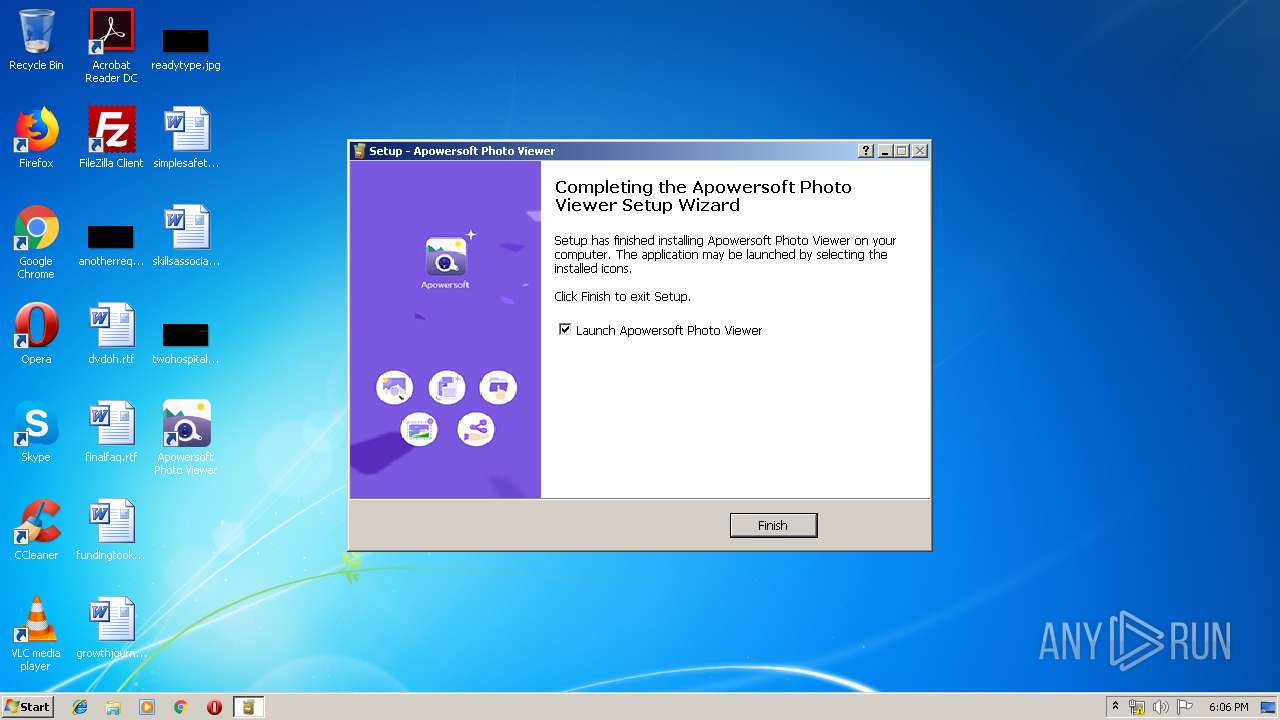Select Google Chrome desktop shortcut
Image resolution: width=1280 pixels, height=720 pixels.
coord(36,242)
